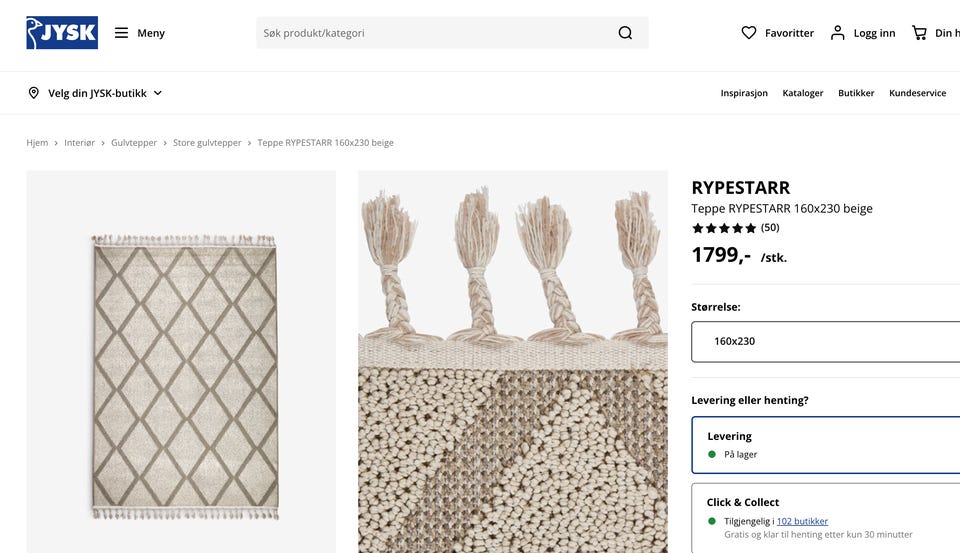
Task: Open the hamburger Meny icon
Action: pos(121,33)
